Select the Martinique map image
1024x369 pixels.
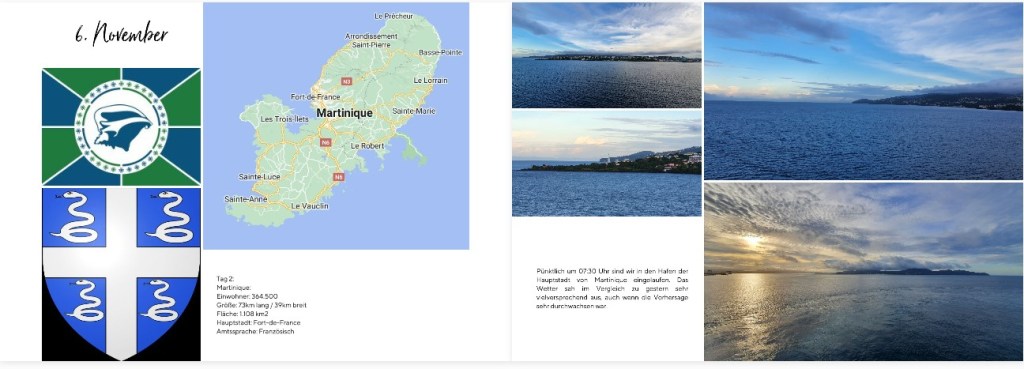click(336, 126)
